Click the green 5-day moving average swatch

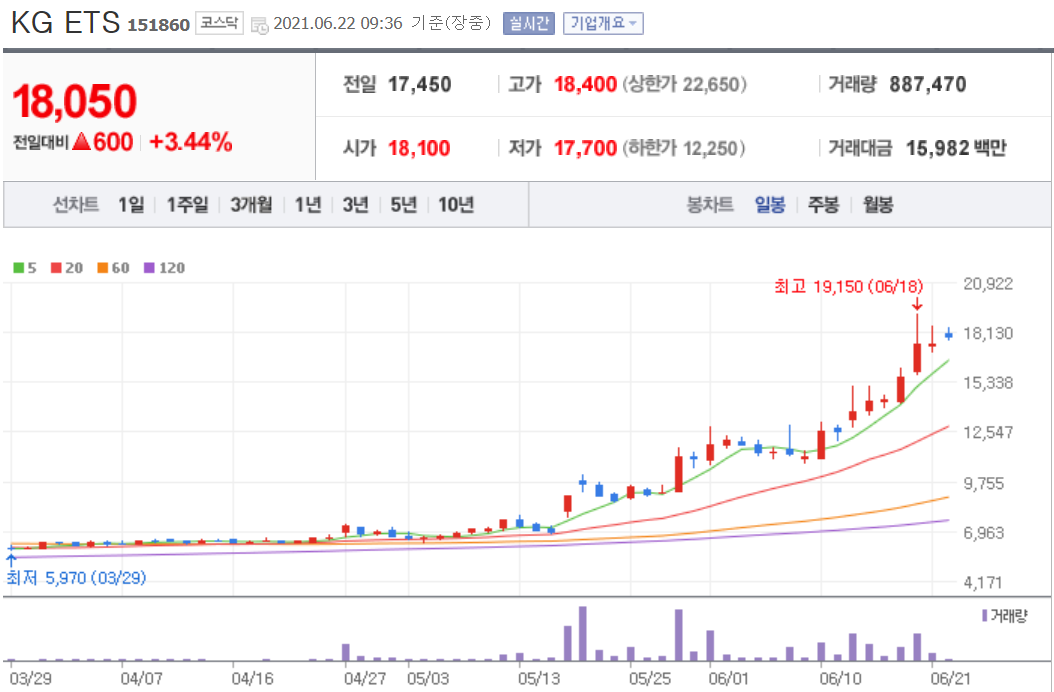[18, 268]
